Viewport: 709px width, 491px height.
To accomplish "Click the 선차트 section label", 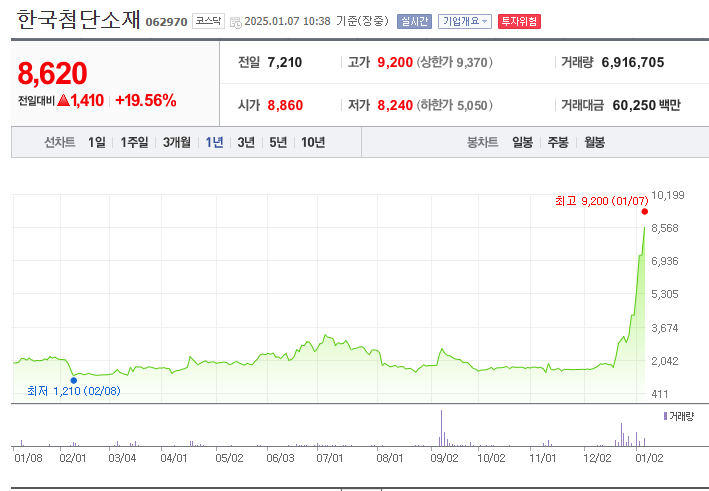I will [x=59, y=142].
